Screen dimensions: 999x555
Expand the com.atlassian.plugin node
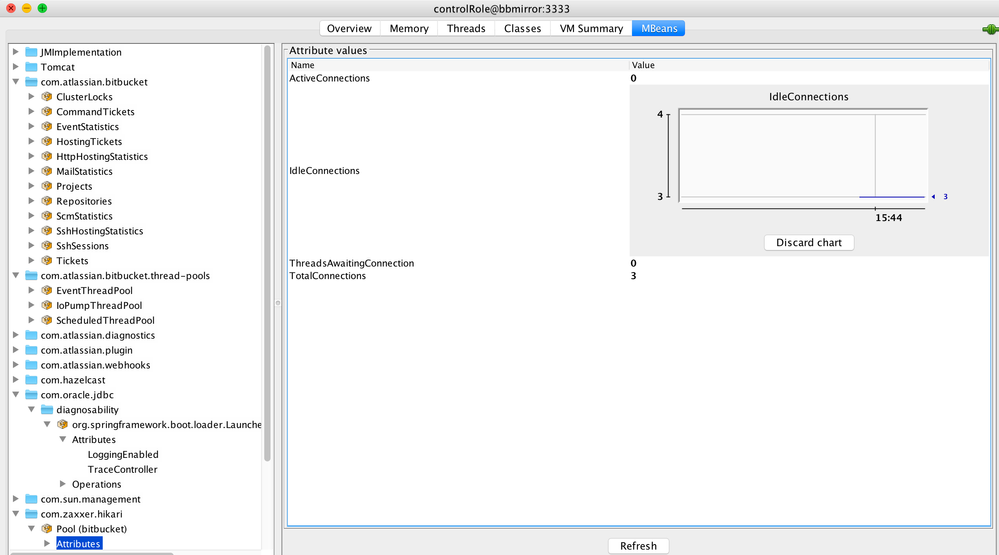pos(16,350)
